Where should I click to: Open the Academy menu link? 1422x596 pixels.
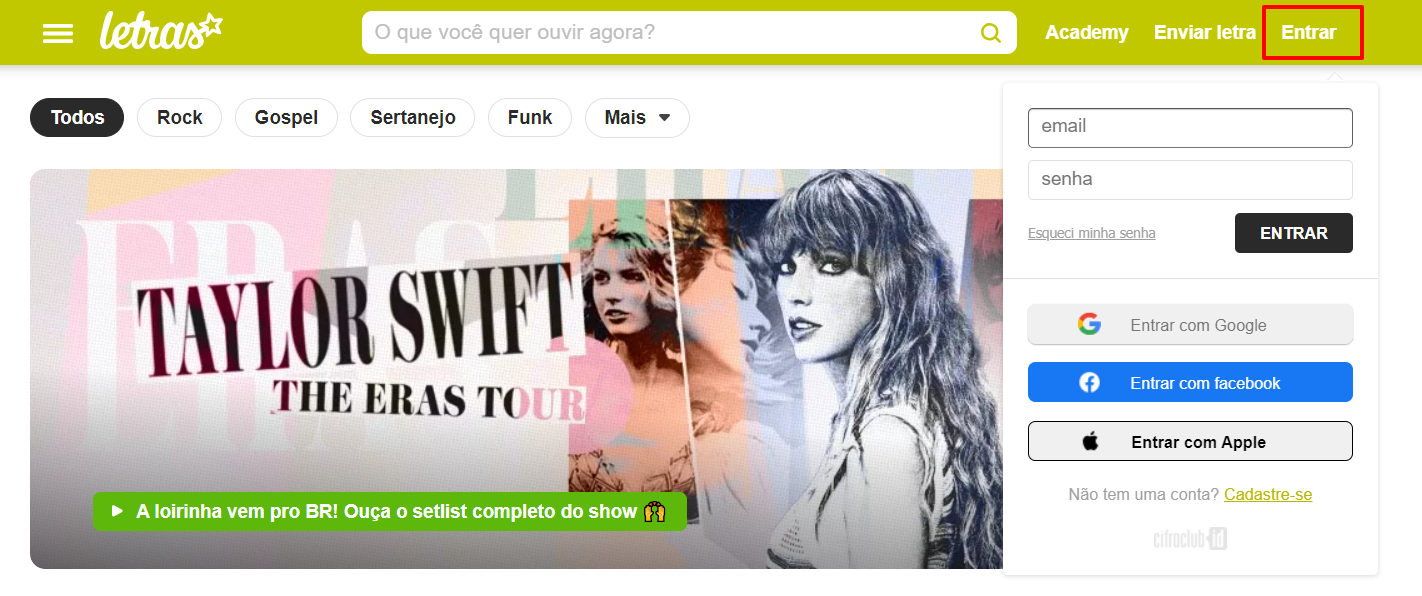tap(1087, 33)
